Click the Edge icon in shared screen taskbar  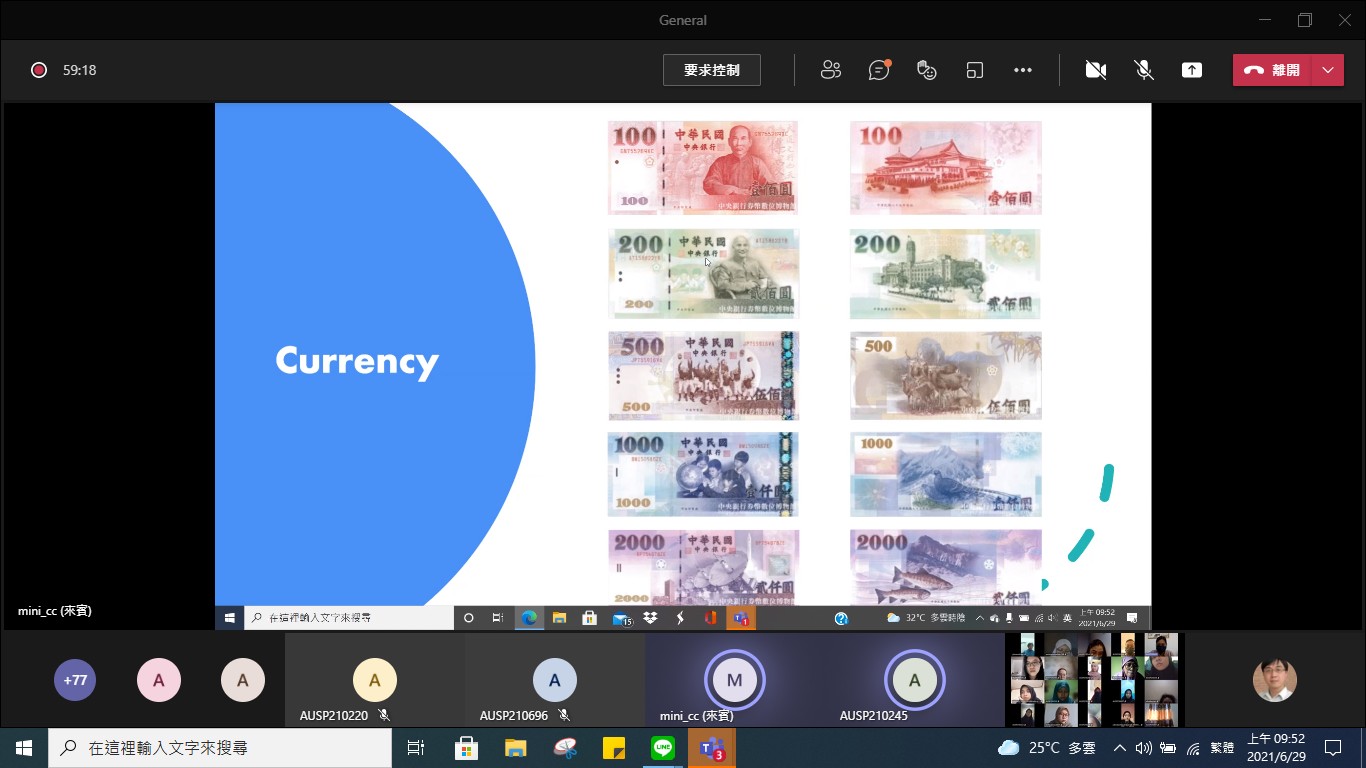coord(529,618)
